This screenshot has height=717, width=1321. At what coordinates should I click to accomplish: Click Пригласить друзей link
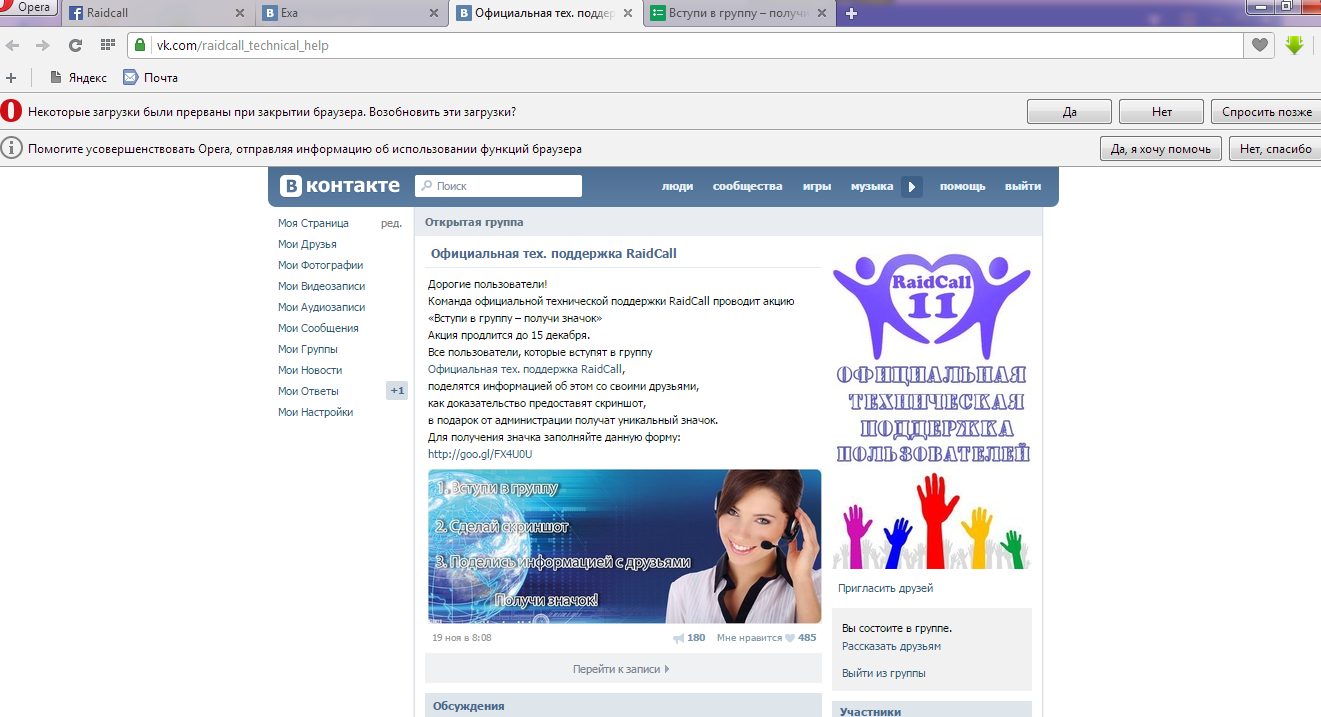coord(885,588)
